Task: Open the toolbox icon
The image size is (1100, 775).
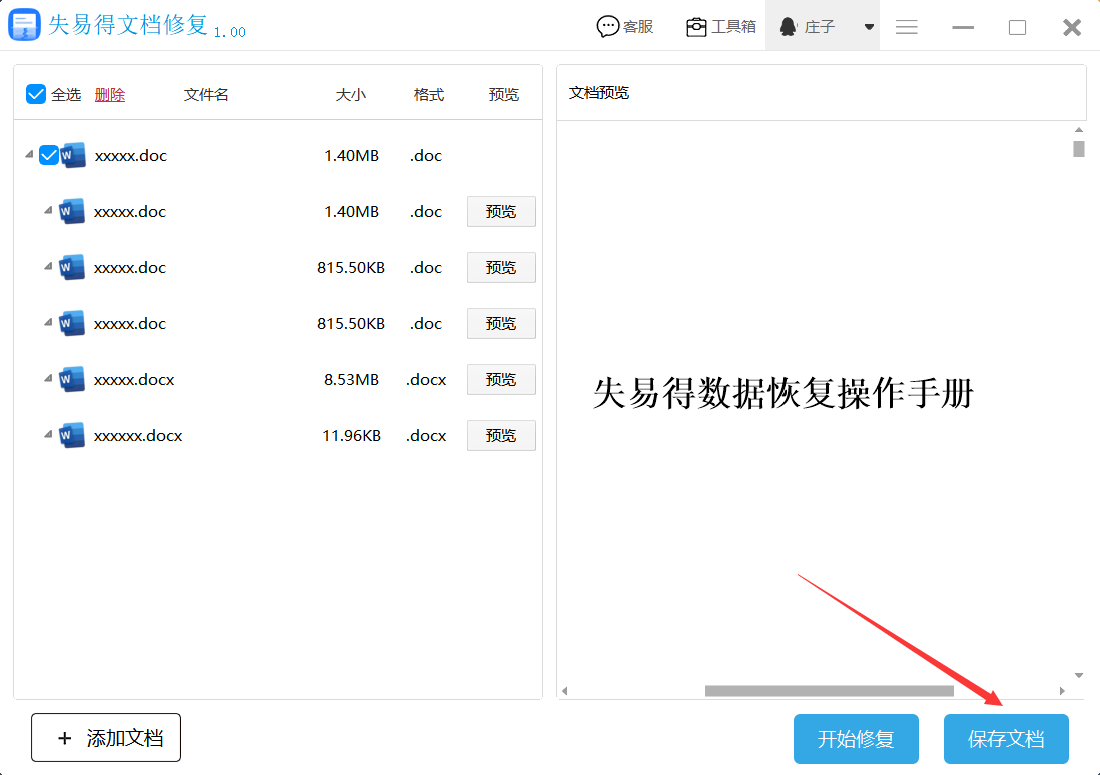Action: [x=696, y=27]
